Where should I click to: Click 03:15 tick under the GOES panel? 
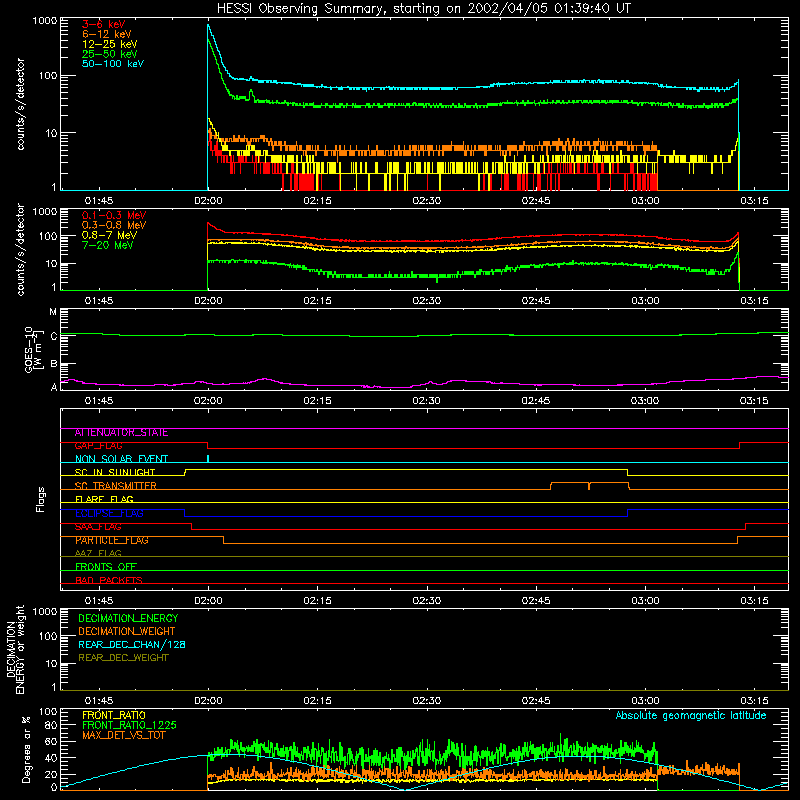click(754, 401)
